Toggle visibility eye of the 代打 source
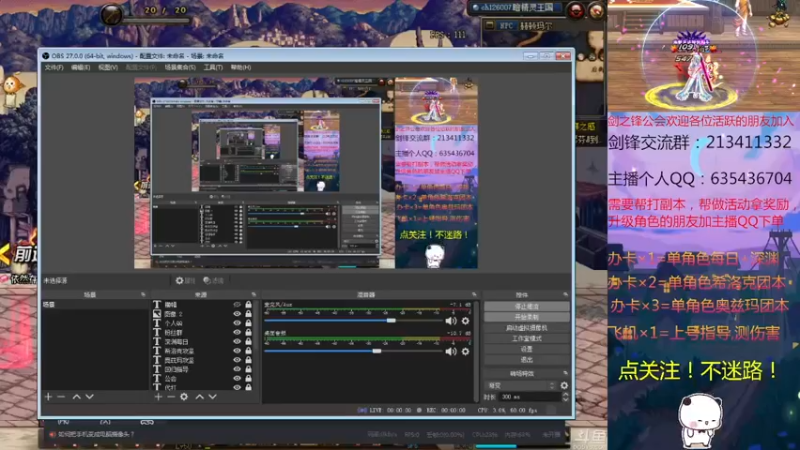 (237, 387)
